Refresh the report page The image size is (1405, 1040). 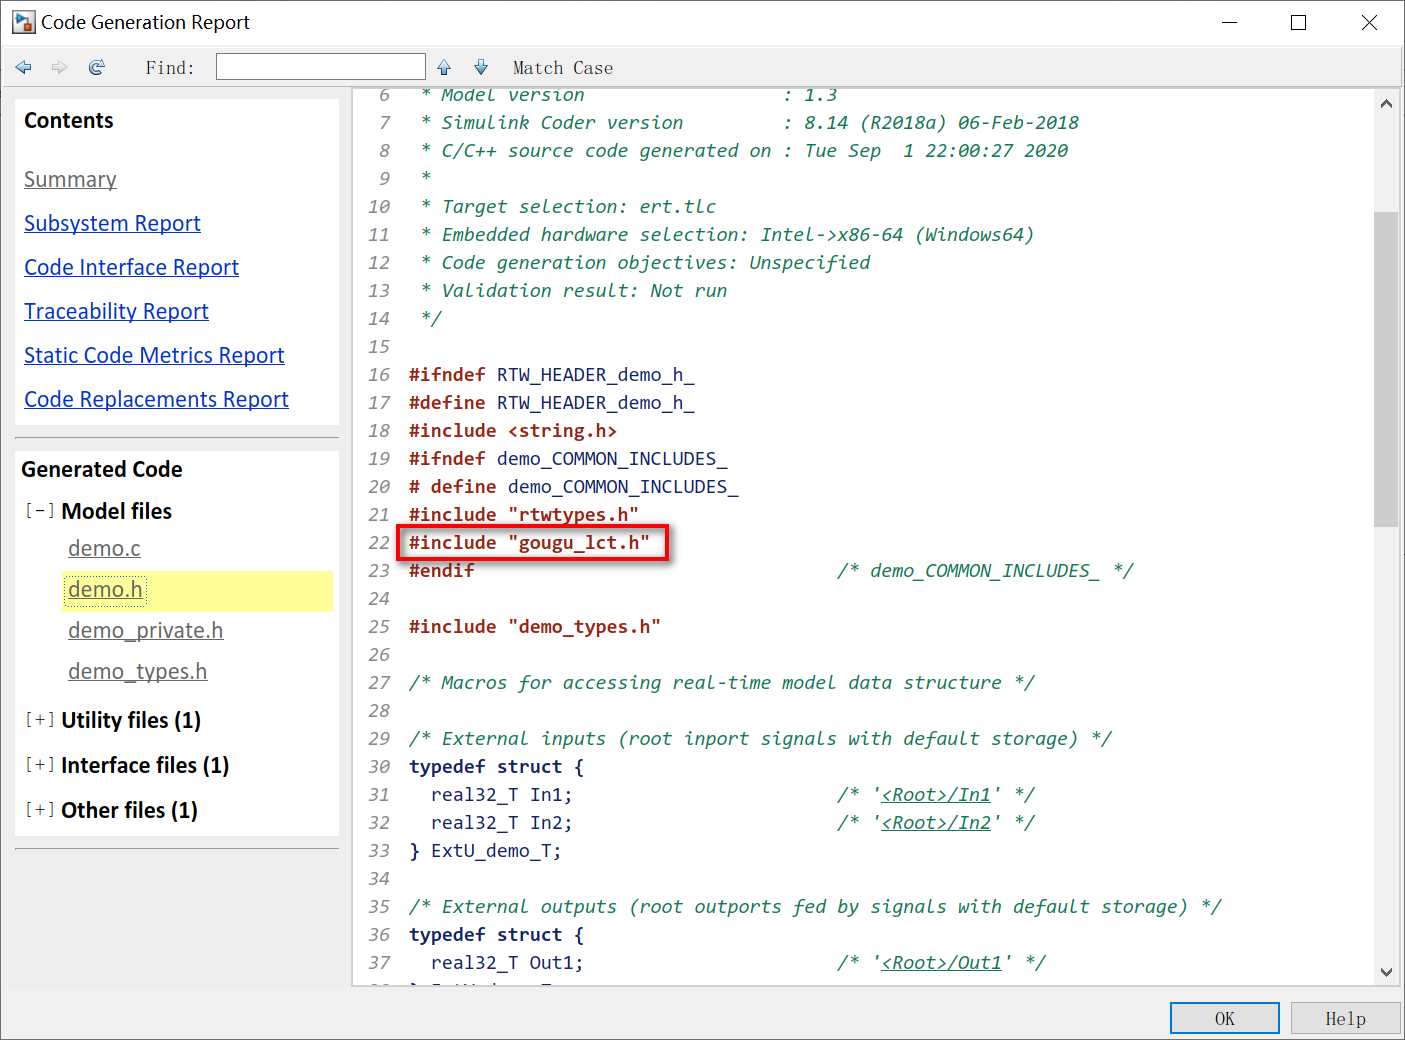96,67
